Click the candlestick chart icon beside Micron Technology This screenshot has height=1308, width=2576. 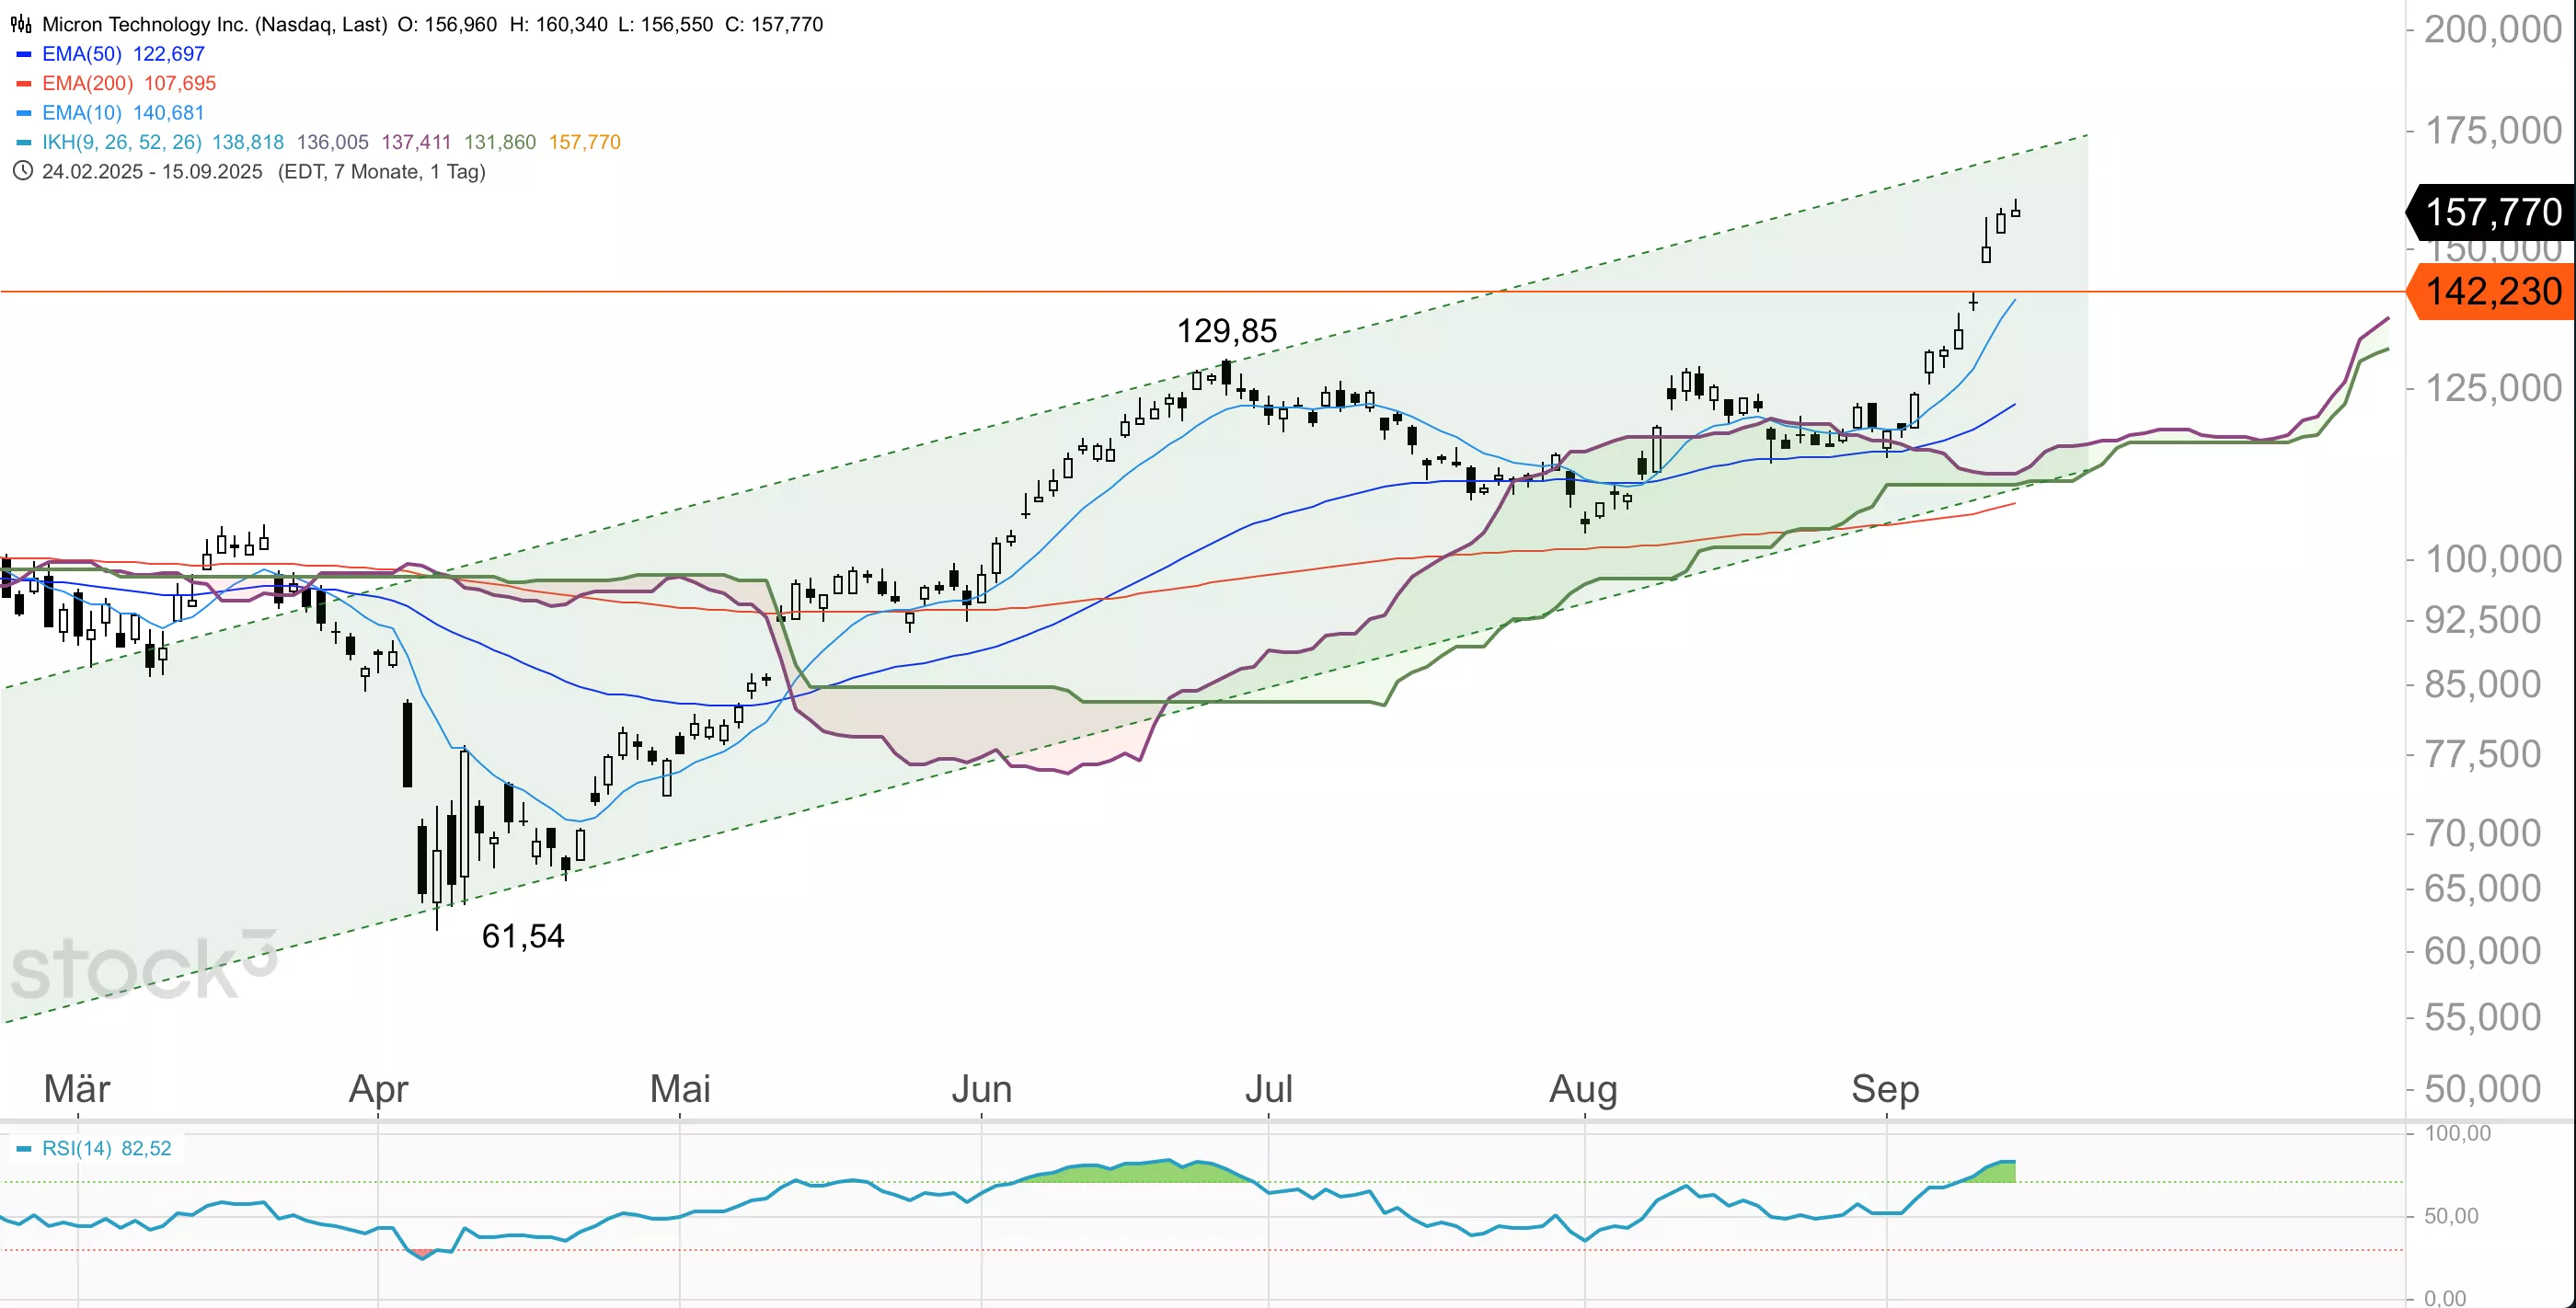tap(21, 24)
